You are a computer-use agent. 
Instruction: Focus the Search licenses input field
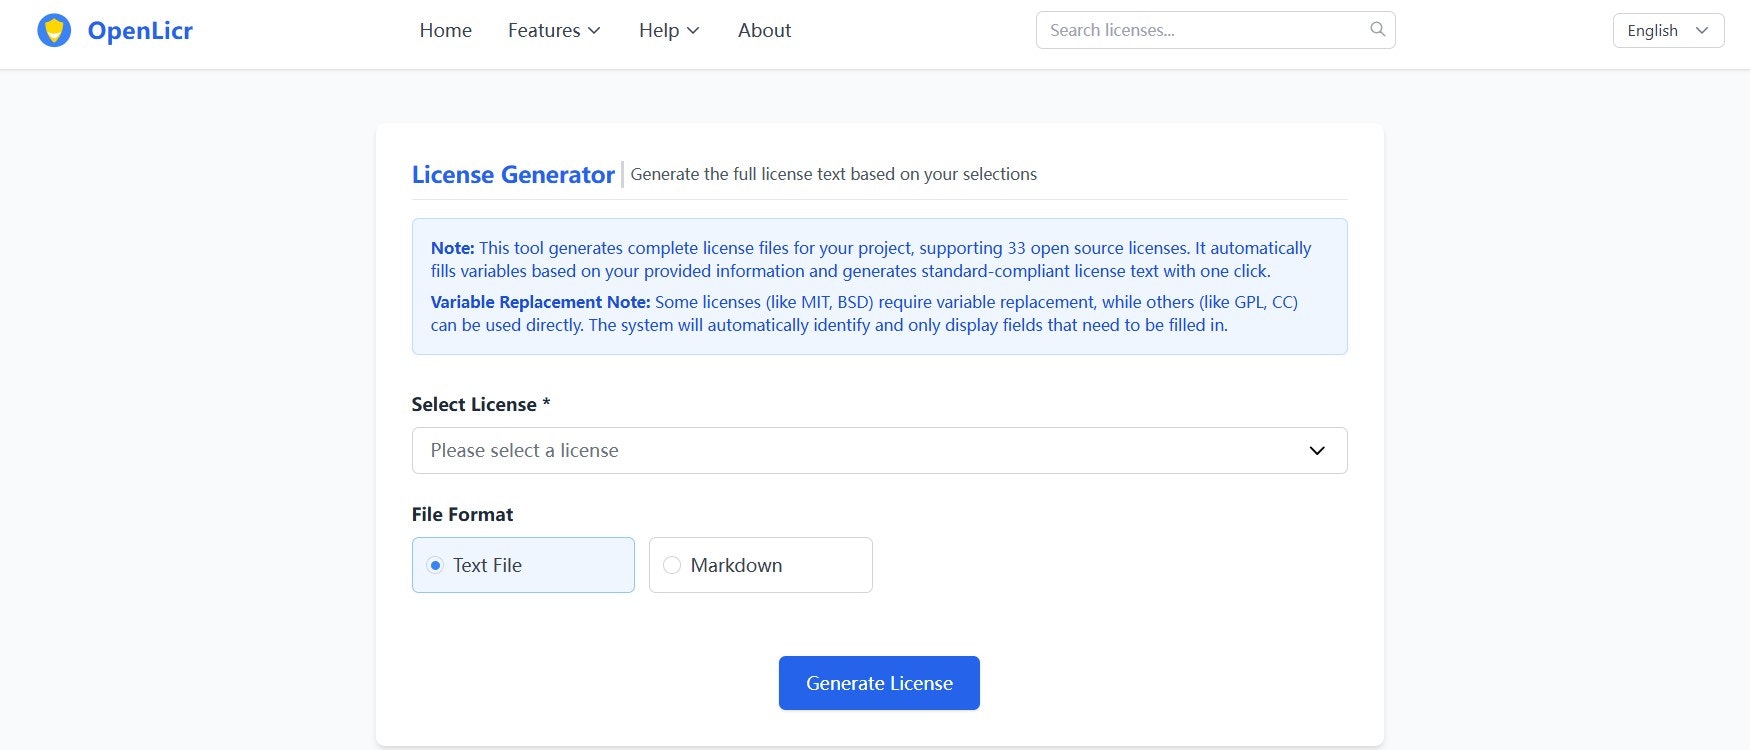1215,30
